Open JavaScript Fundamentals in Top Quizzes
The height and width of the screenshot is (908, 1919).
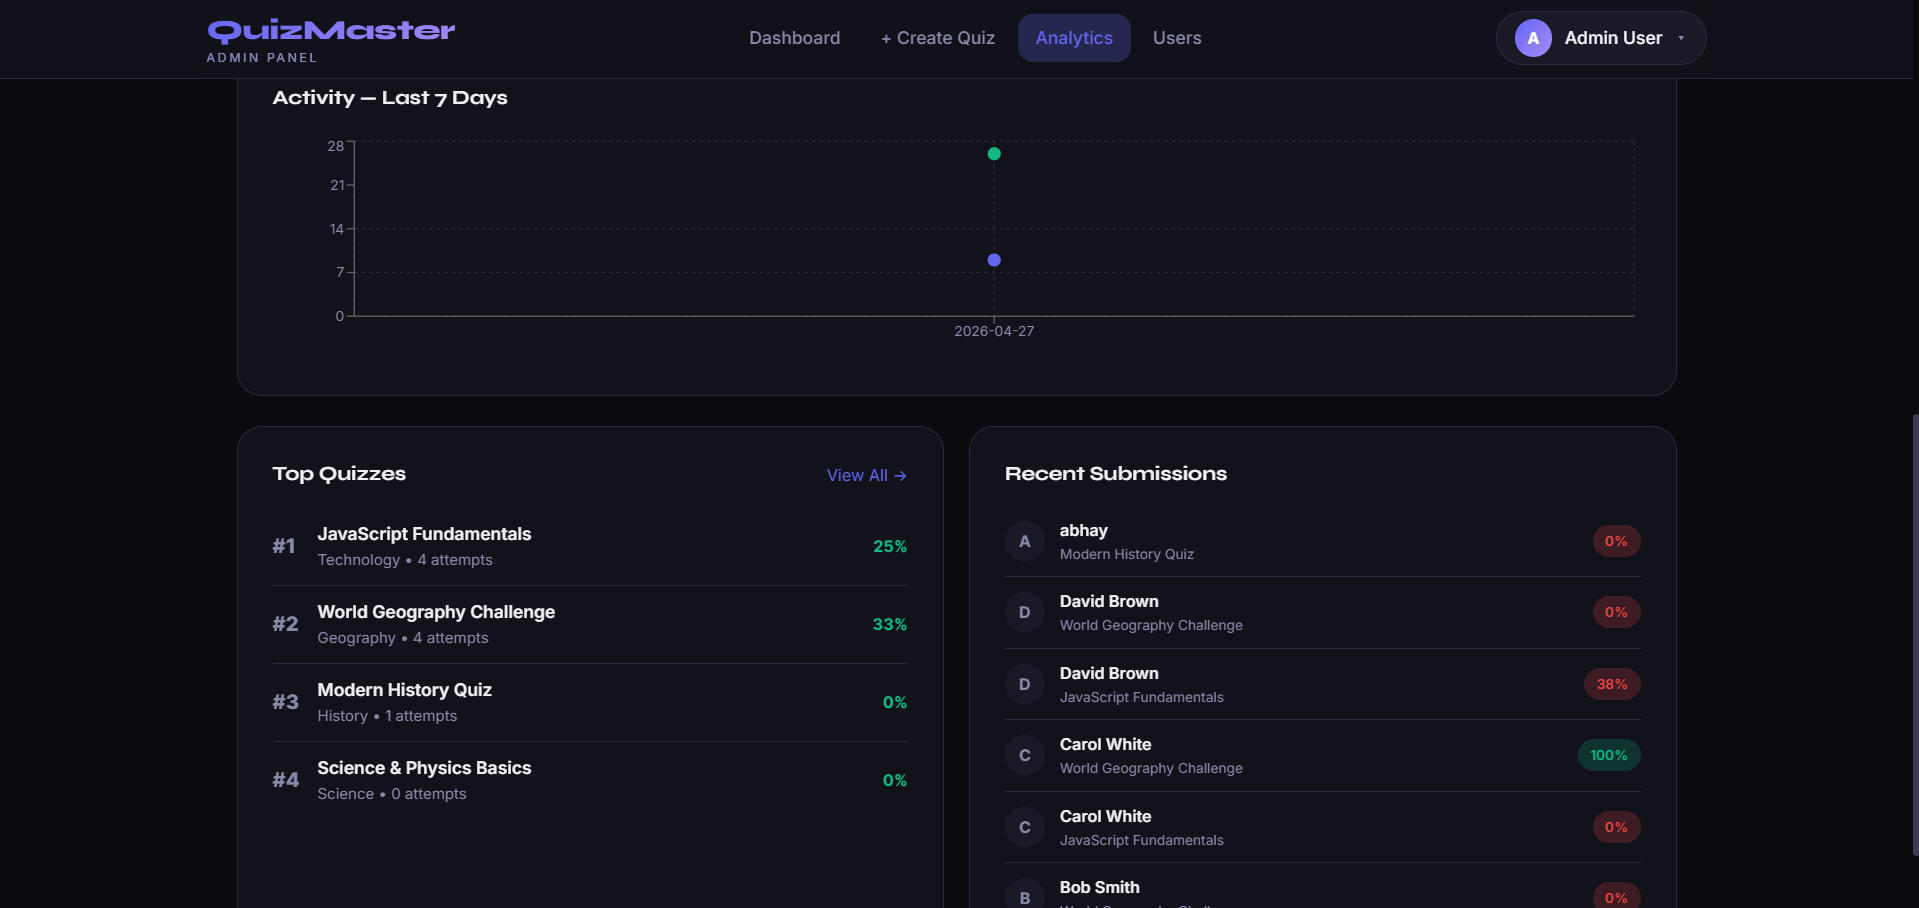pyautogui.click(x=424, y=534)
